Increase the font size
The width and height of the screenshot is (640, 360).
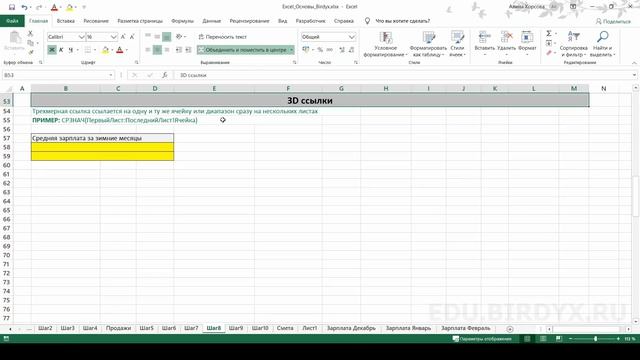click(x=123, y=37)
